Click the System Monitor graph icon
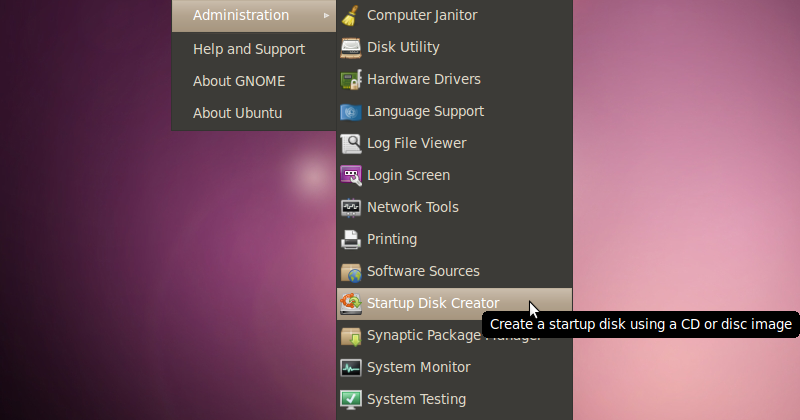Image resolution: width=800 pixels, height=420 pixels. pos(351,368)
